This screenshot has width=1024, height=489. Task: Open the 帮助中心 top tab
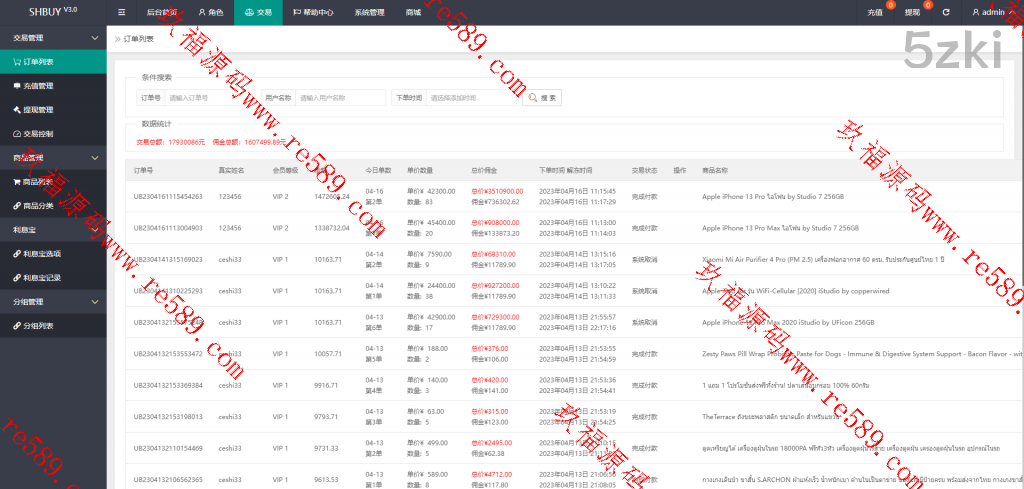click(311, 13)
